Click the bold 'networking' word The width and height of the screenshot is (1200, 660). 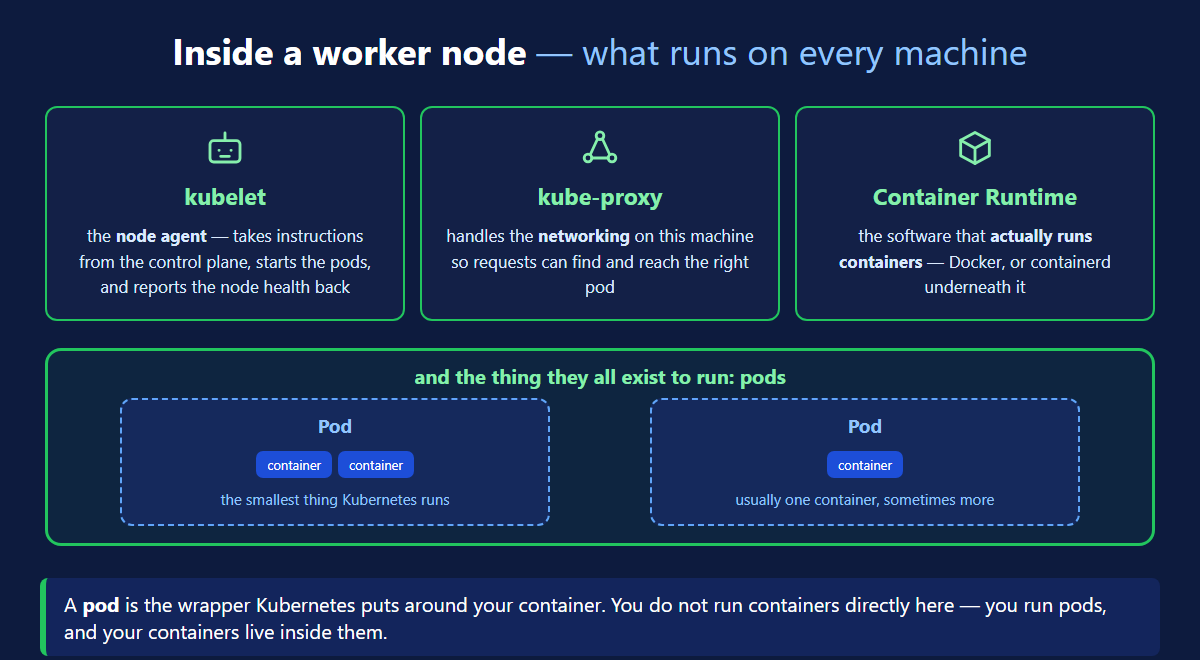click(x=584, y=236)
